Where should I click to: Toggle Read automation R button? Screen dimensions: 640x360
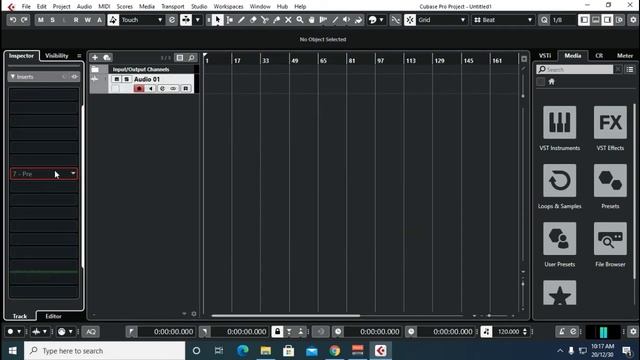76,20
